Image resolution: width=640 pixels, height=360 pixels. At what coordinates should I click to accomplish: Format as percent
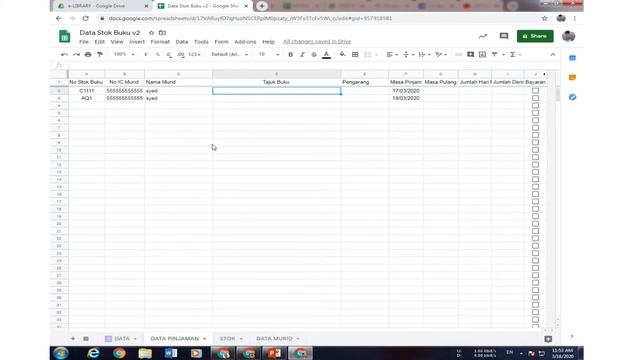pos(158,54)
